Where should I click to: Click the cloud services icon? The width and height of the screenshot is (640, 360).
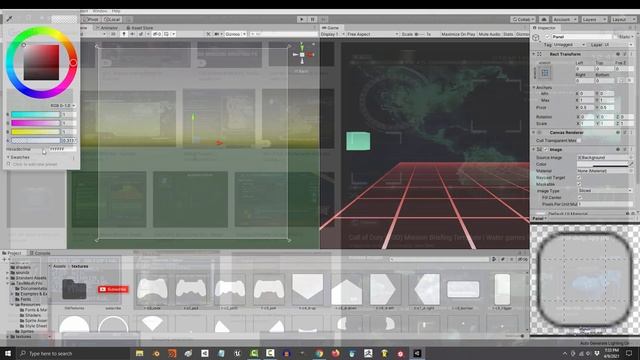click(x=544, y=19)
